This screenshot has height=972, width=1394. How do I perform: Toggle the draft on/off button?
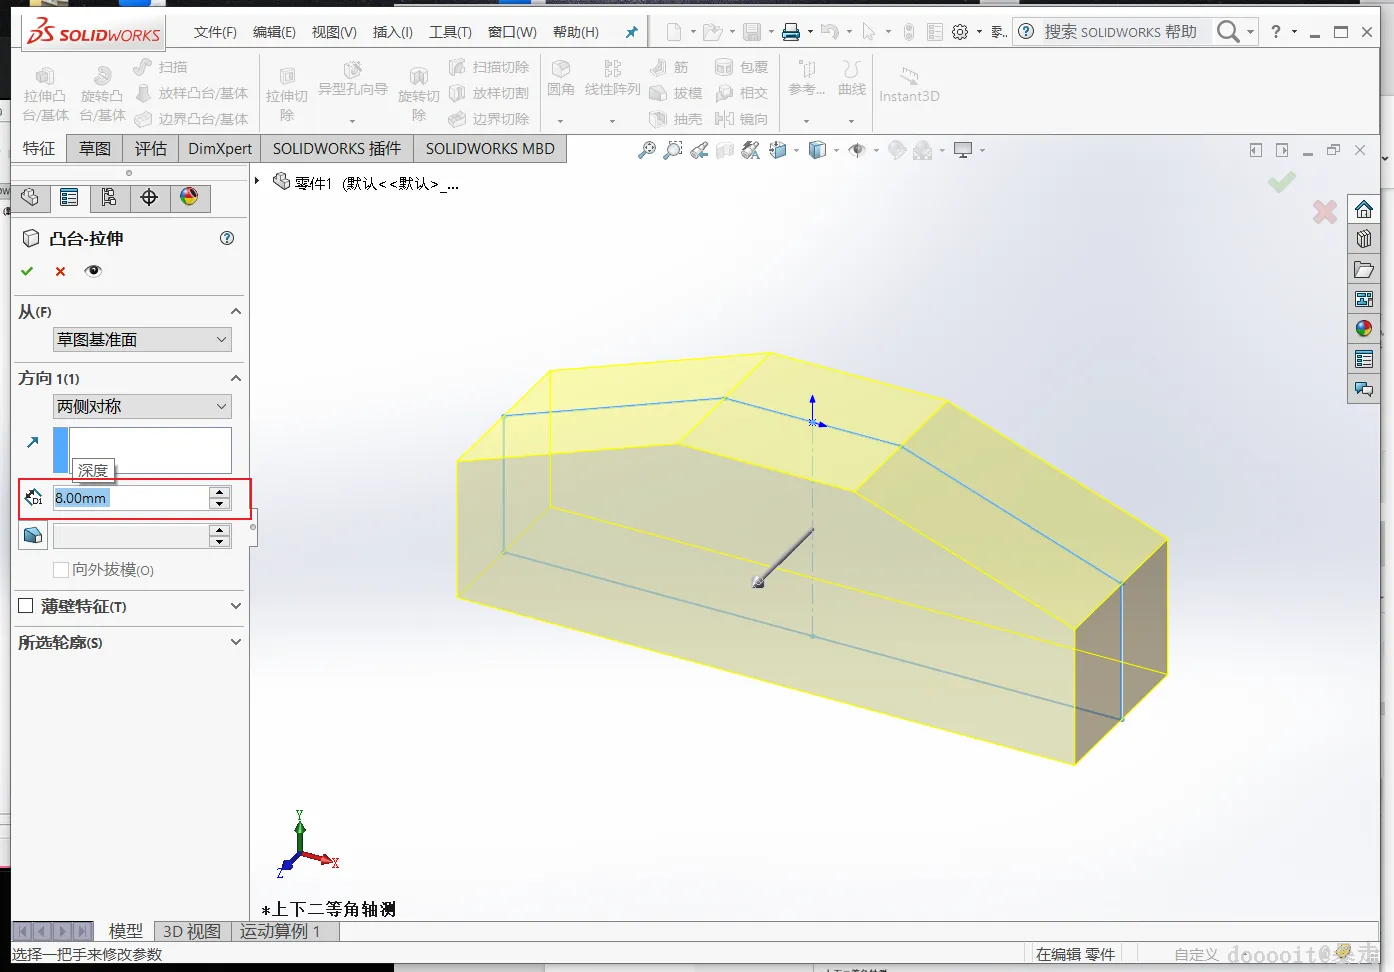pos(33,536)
